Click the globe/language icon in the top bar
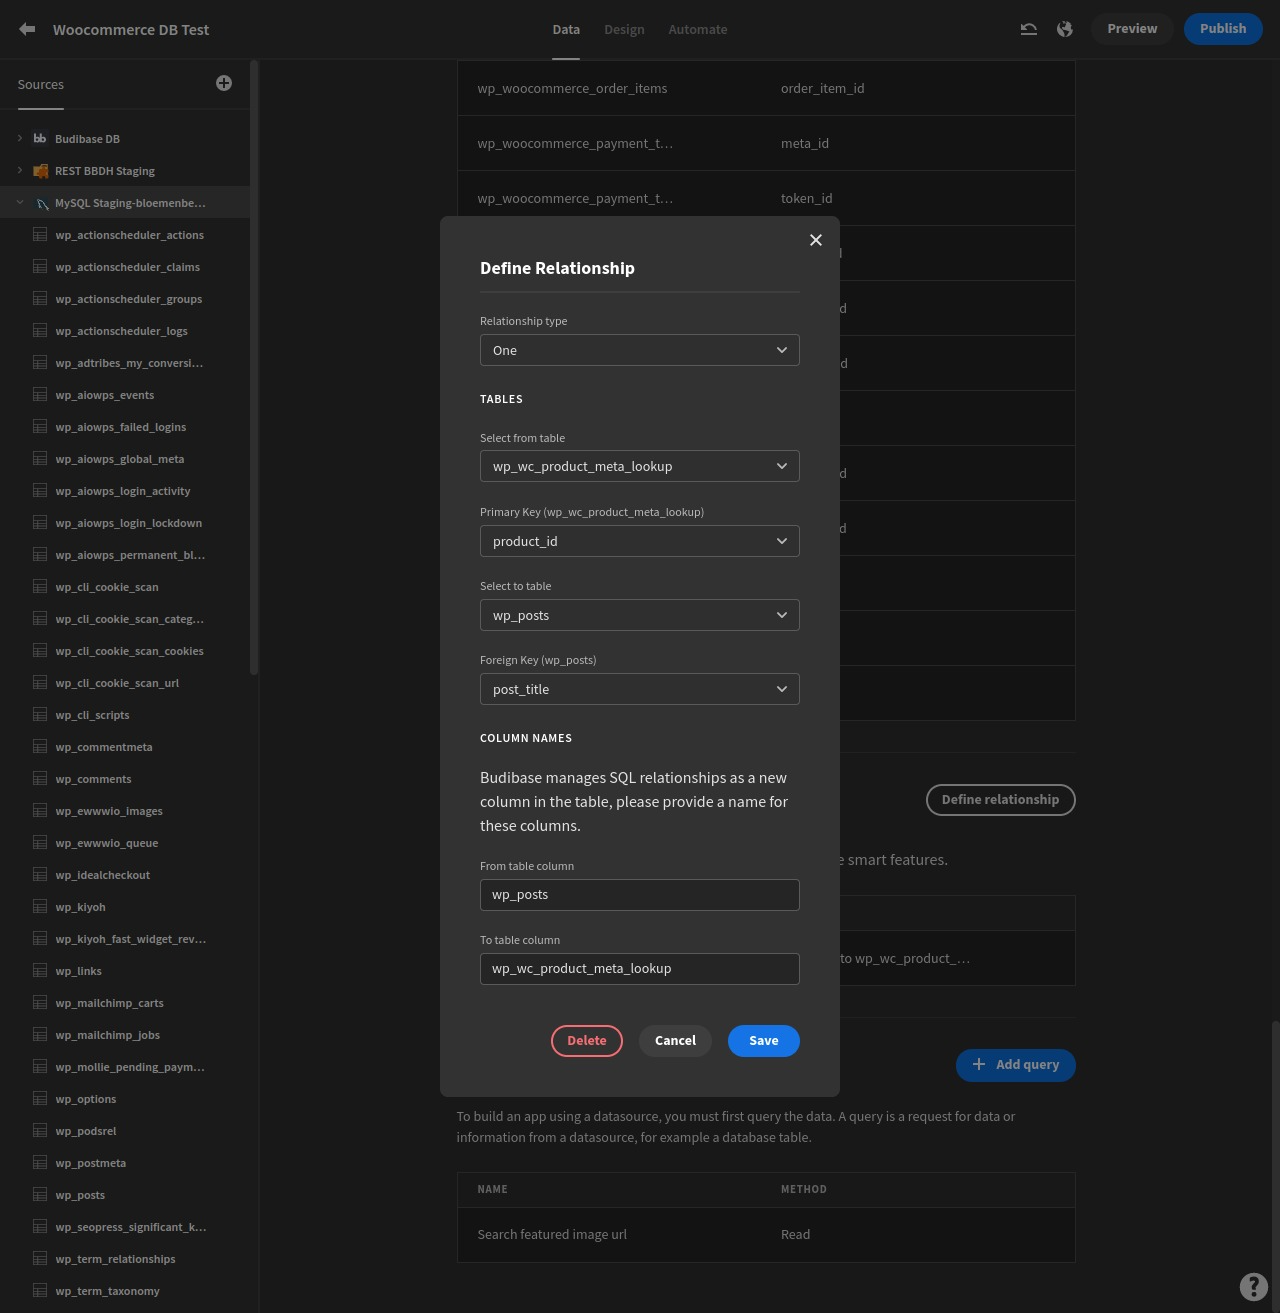The width and height of the screenshot is (1280, 1313). tap(1064, 29)
